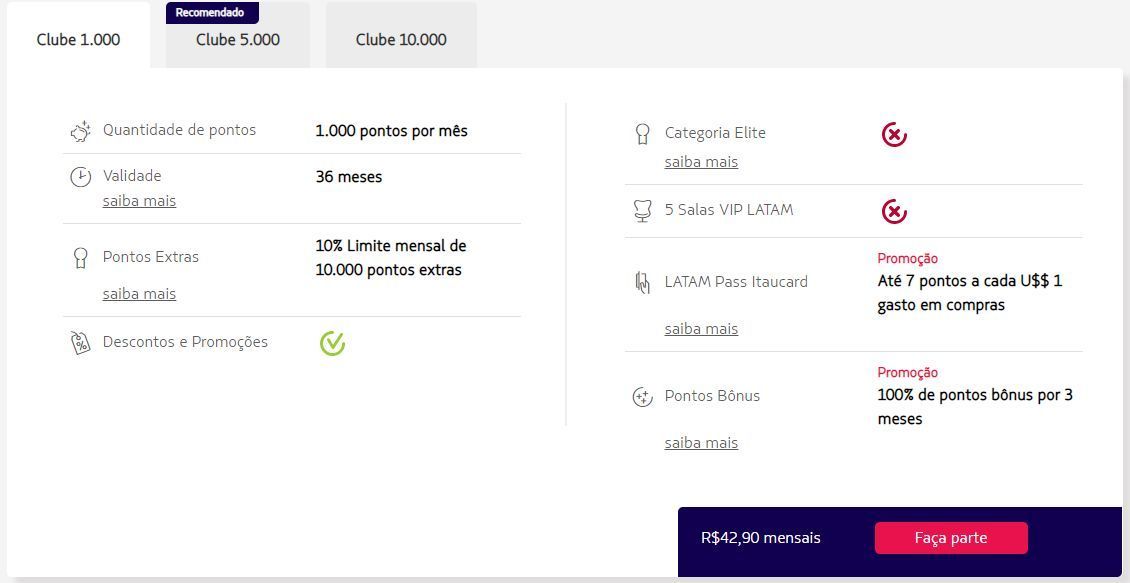Click the medal icon next to Categoria Elite
Screen dimensions: 1130x583
pos(641,134)
